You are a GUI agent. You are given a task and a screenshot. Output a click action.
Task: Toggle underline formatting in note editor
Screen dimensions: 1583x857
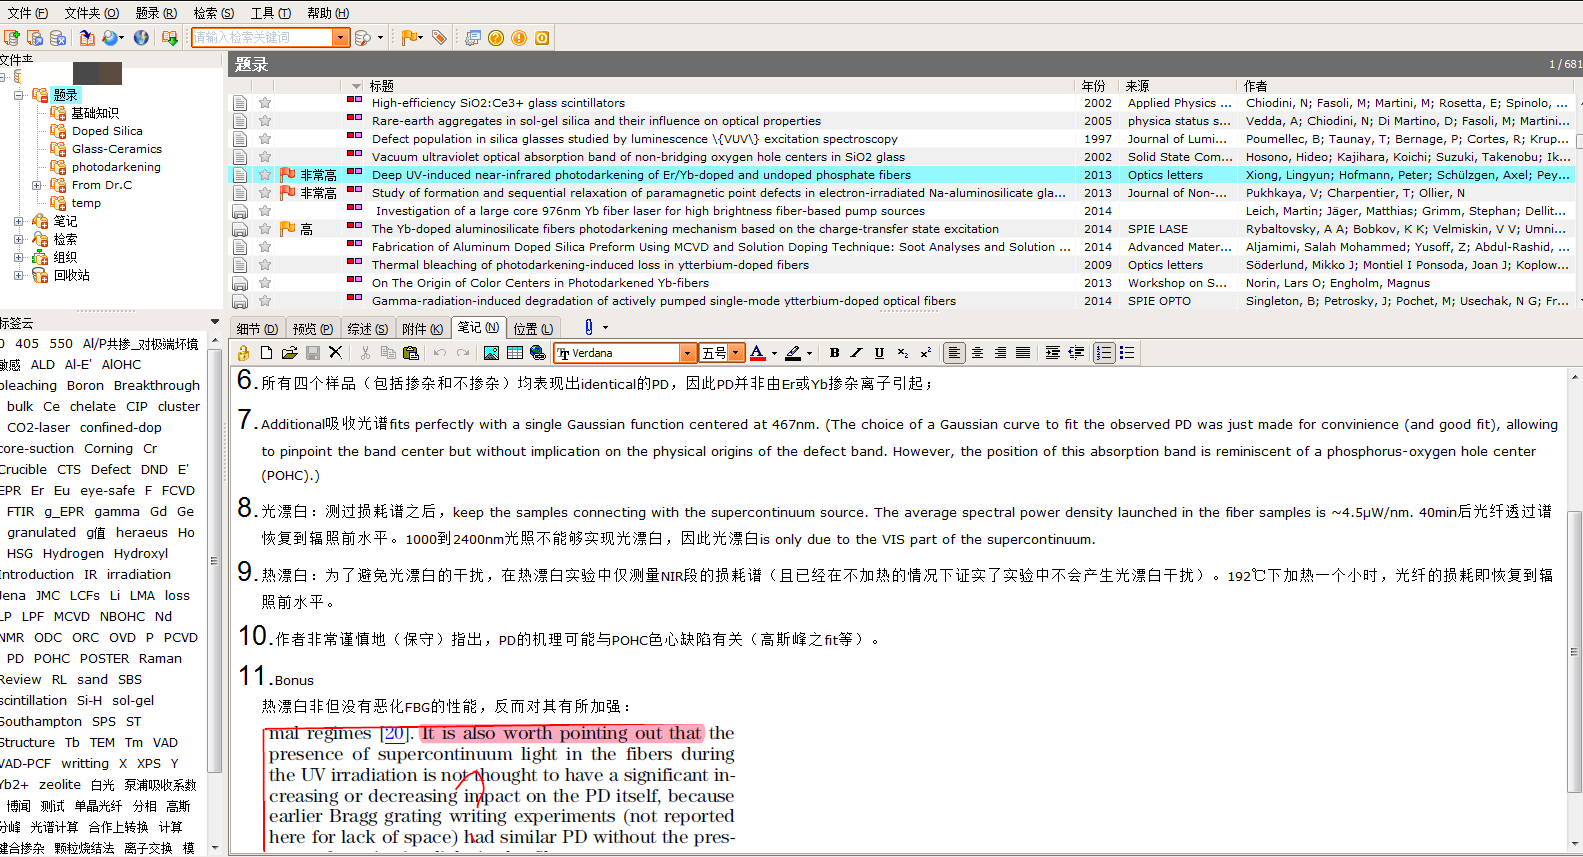pos(880,353)
